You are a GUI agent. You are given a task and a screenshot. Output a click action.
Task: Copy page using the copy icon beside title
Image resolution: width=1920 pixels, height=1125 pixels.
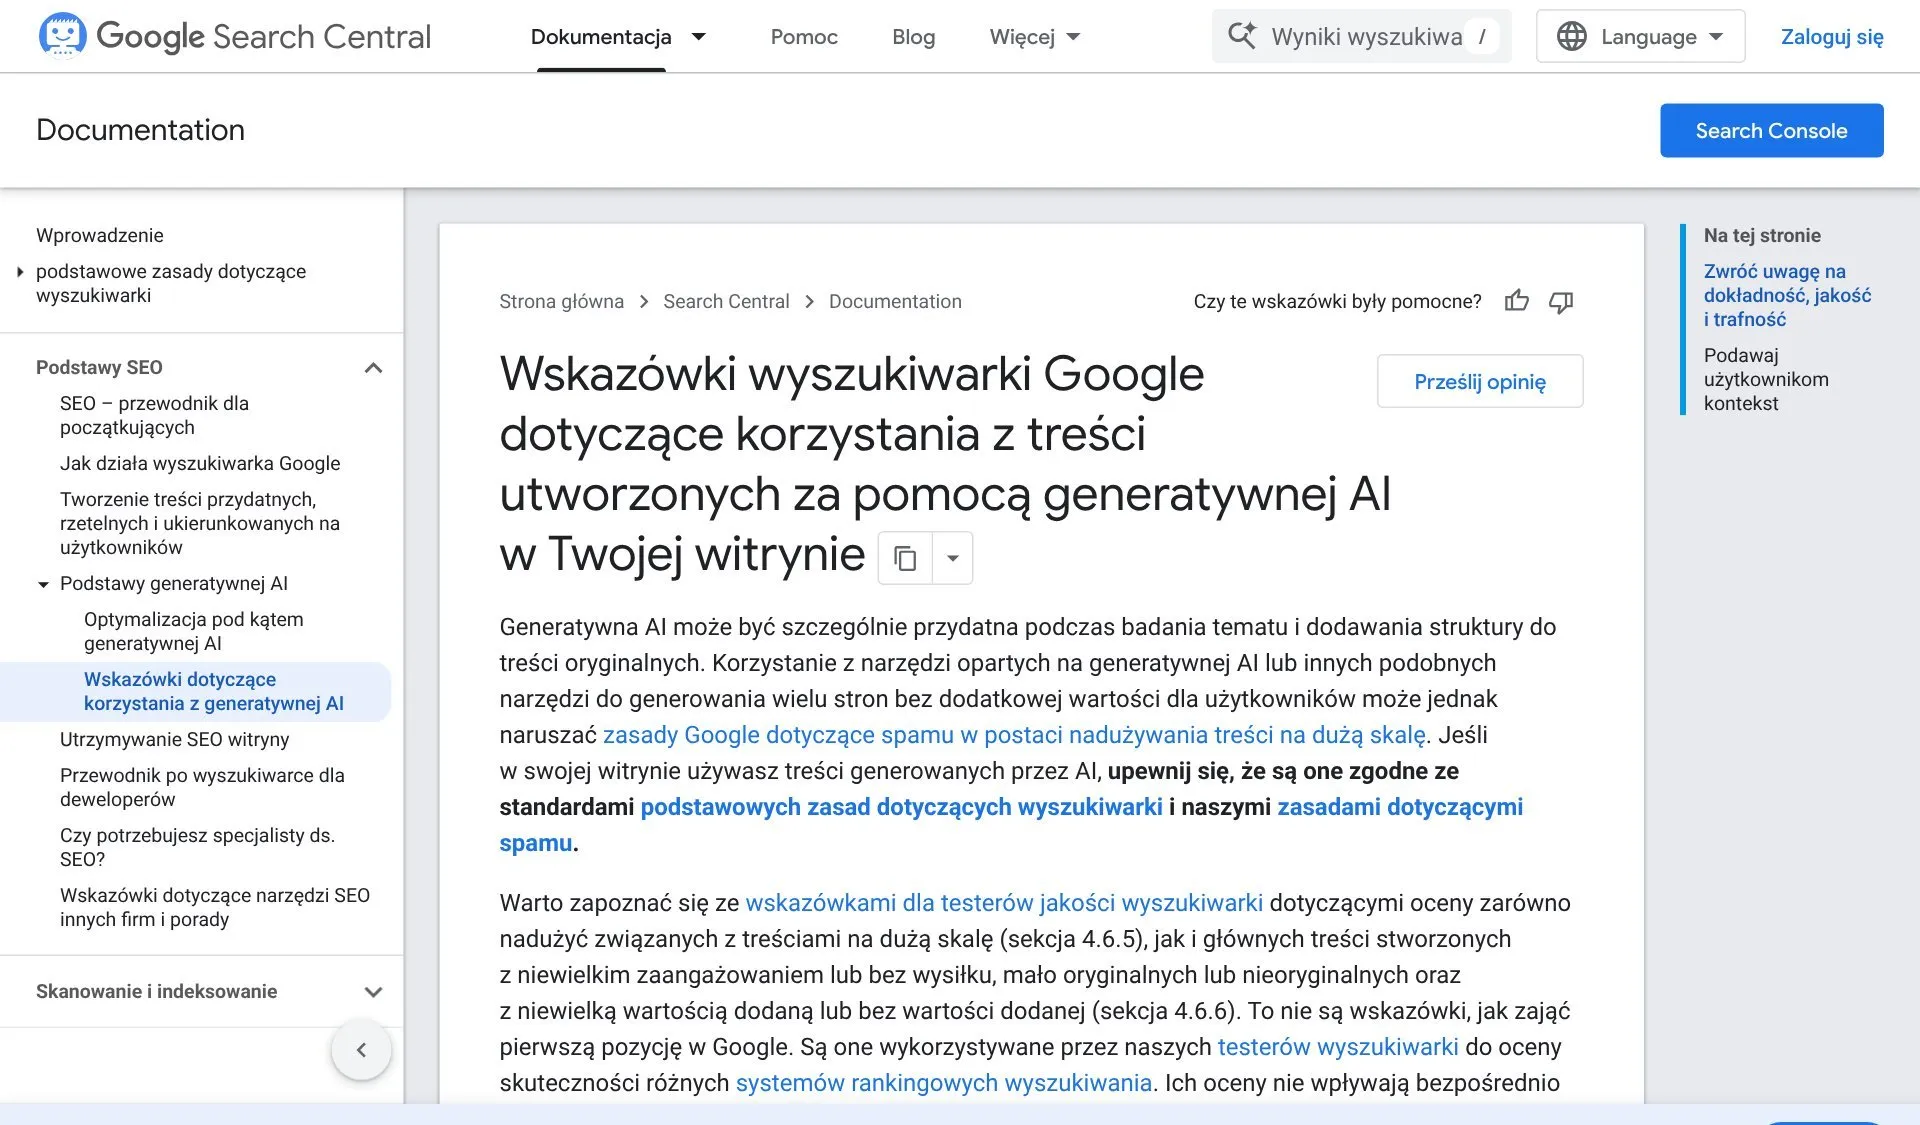click(x=905, y=558)
